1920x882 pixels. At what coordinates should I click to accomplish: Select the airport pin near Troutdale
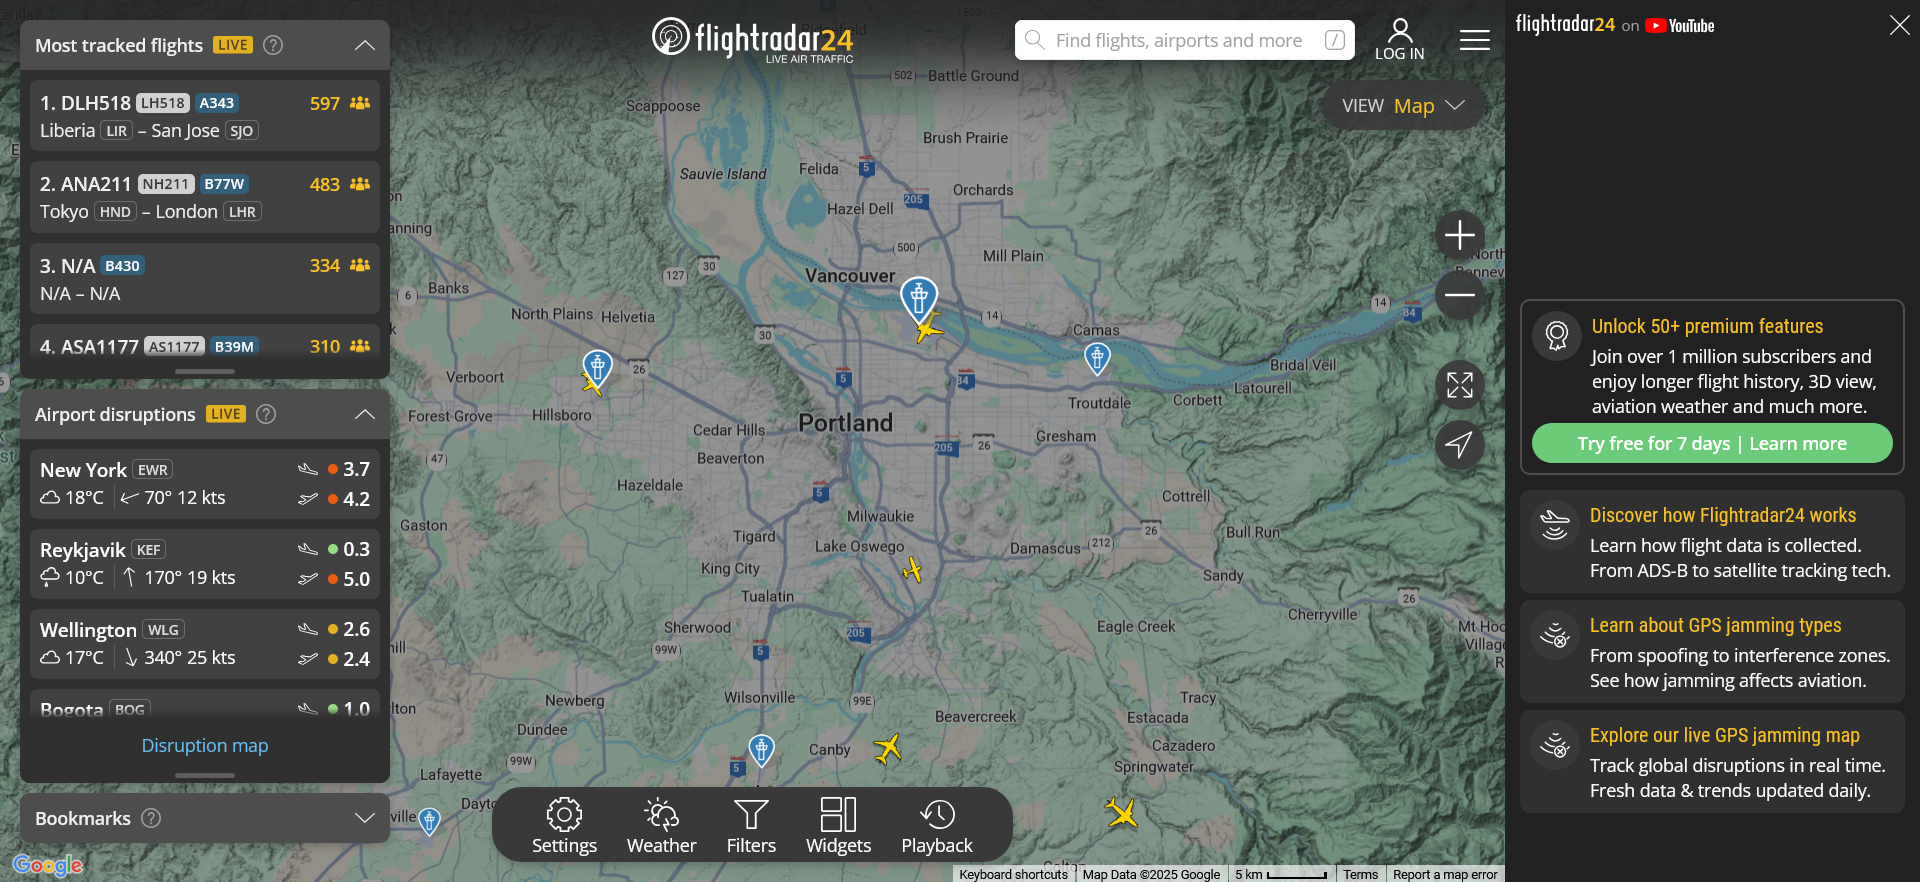(1097, 358)
